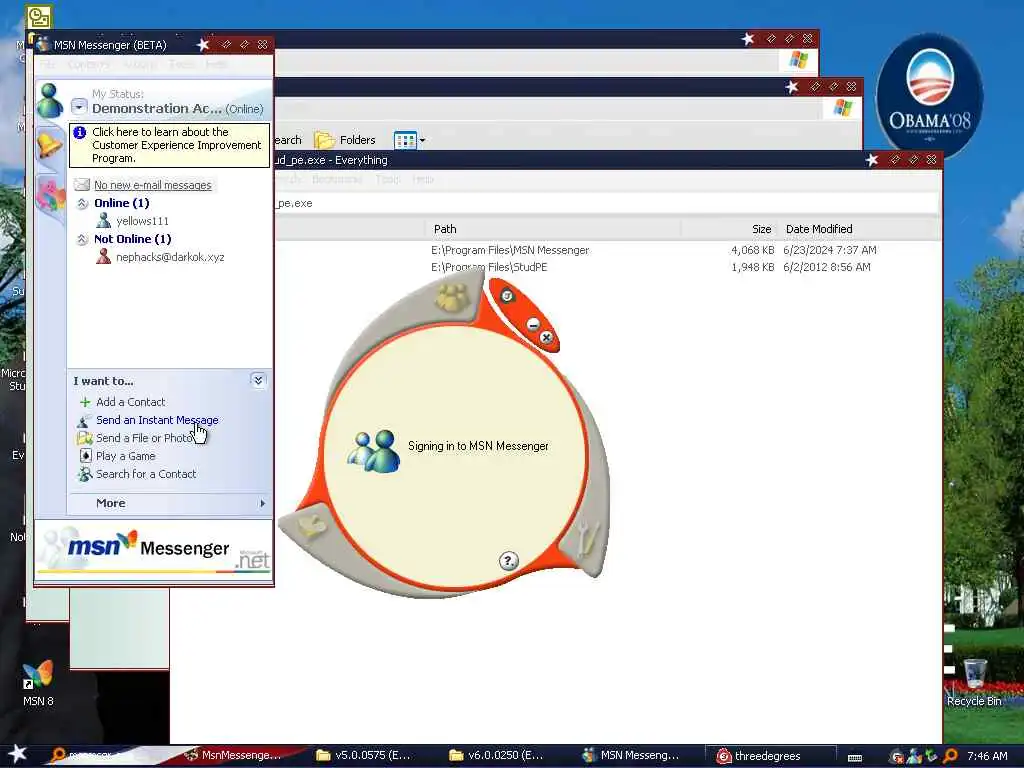Click the Start star button on taskbar
Image resolution: width=1024 pixels, height=768 pixels.
(18, 754)
